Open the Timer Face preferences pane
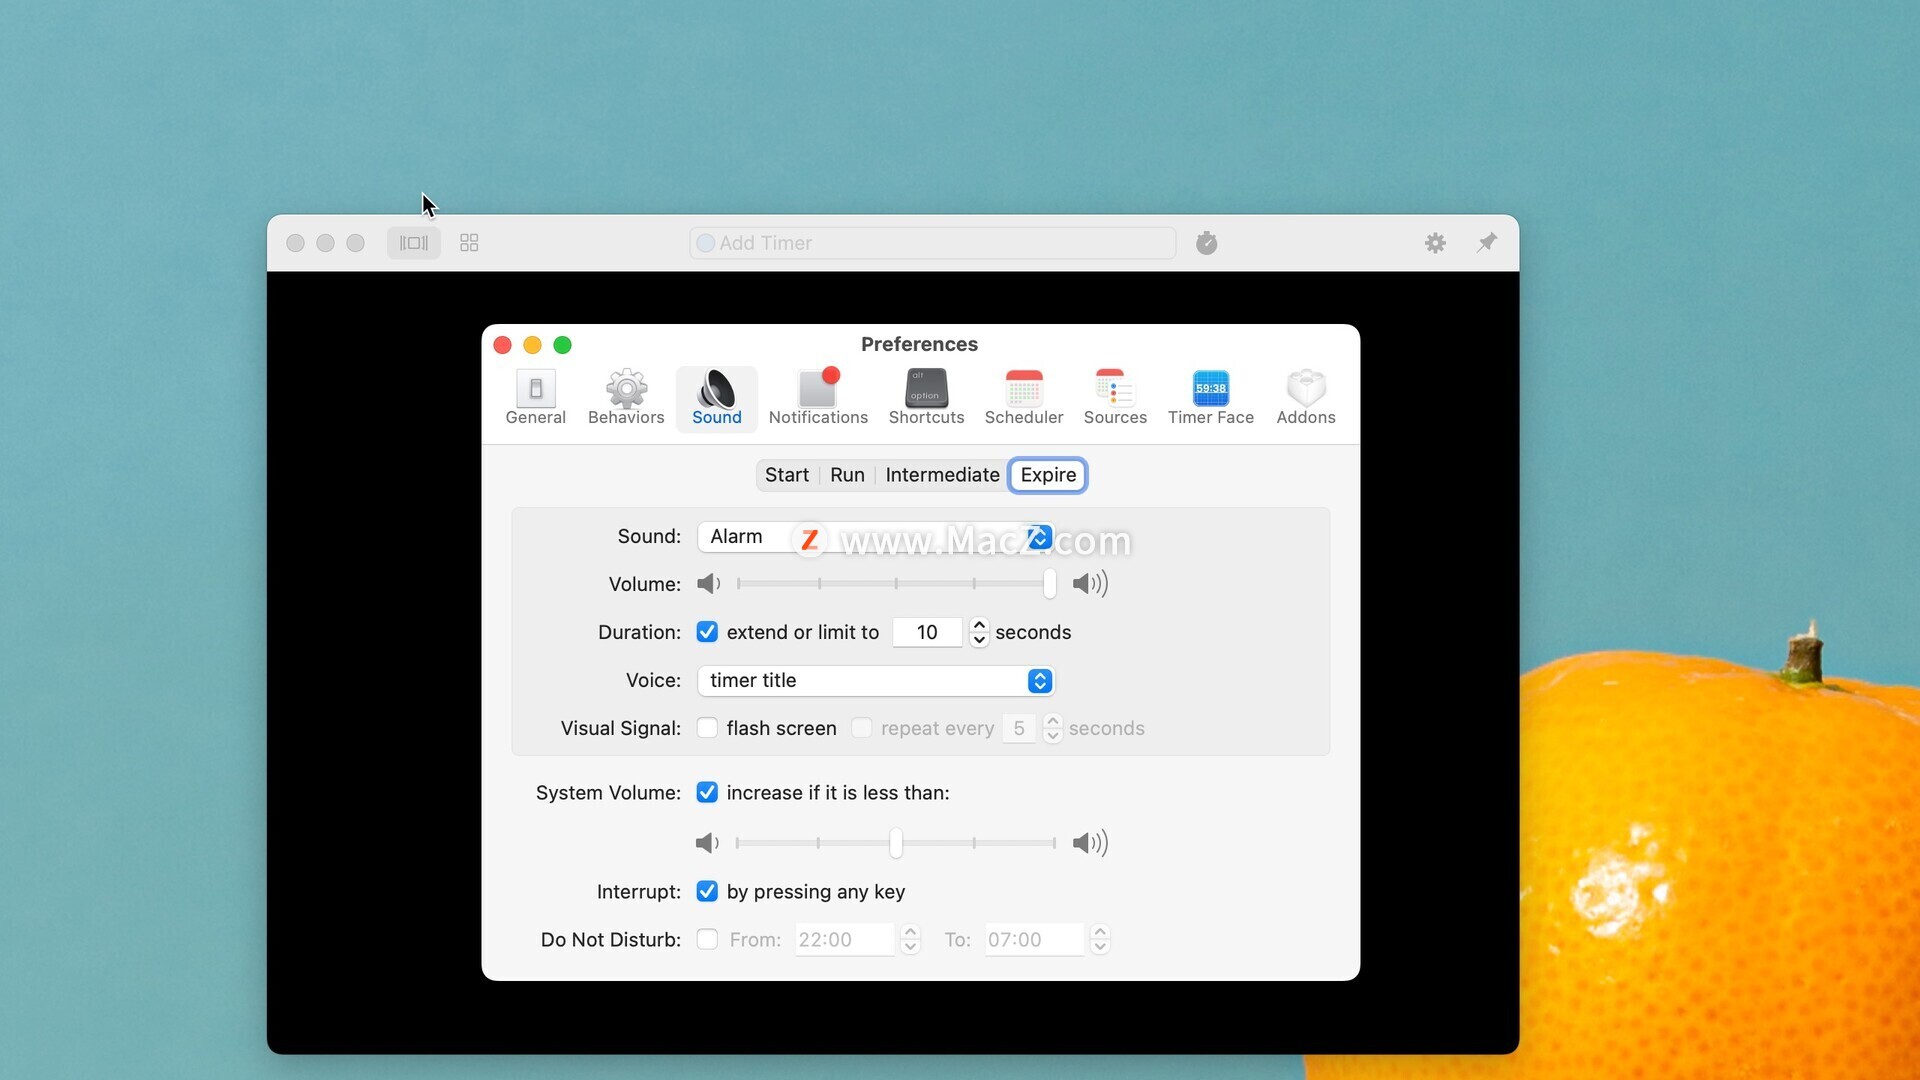The image size is (1920, 1080). (1210, 398)
